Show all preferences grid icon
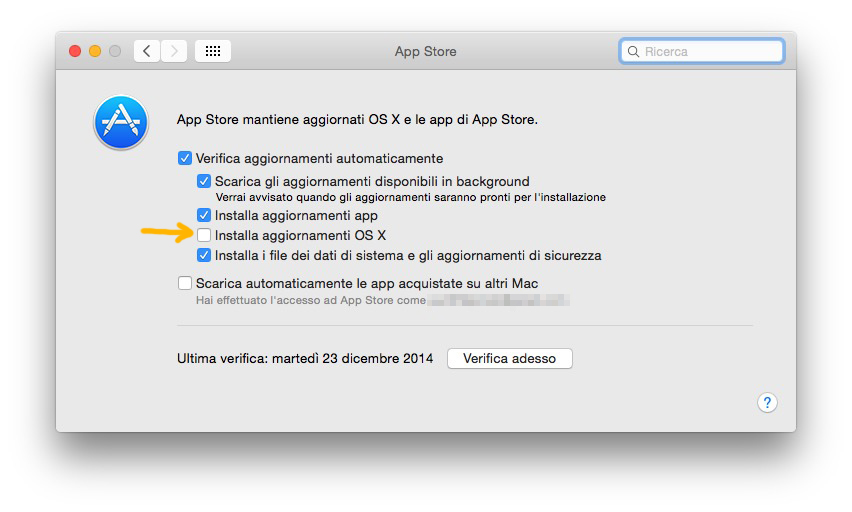 213,51
